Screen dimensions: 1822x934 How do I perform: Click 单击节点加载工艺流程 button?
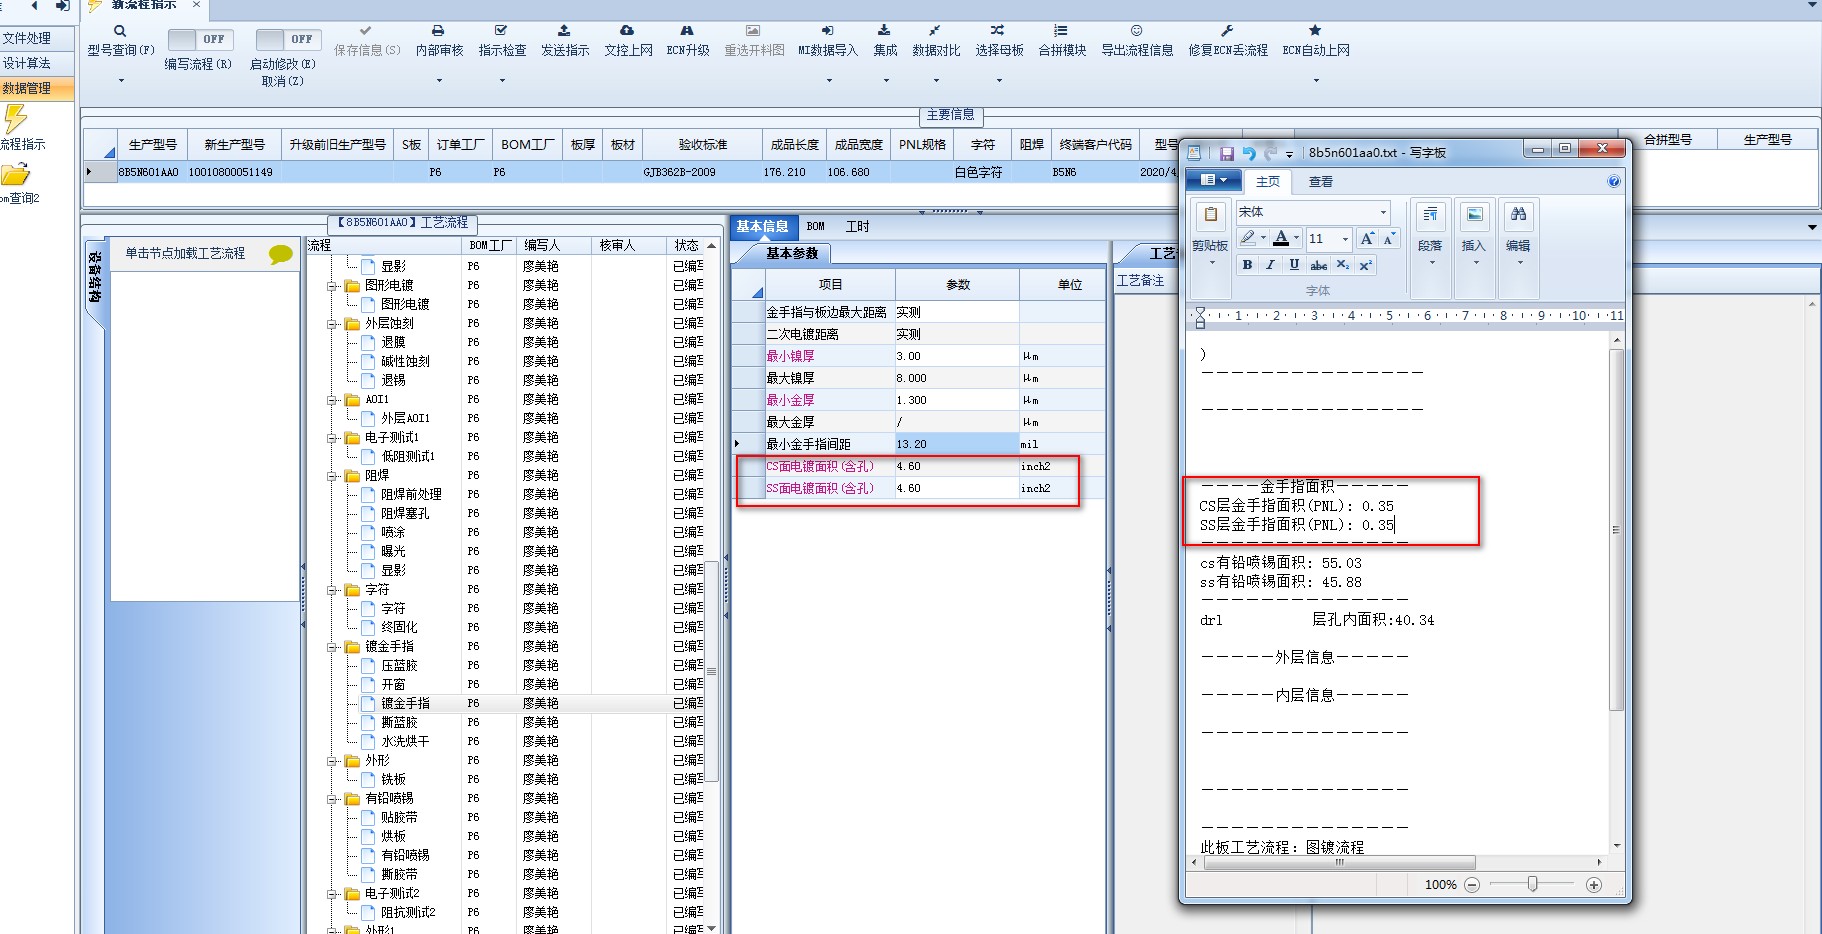click(x=206, y=254)
